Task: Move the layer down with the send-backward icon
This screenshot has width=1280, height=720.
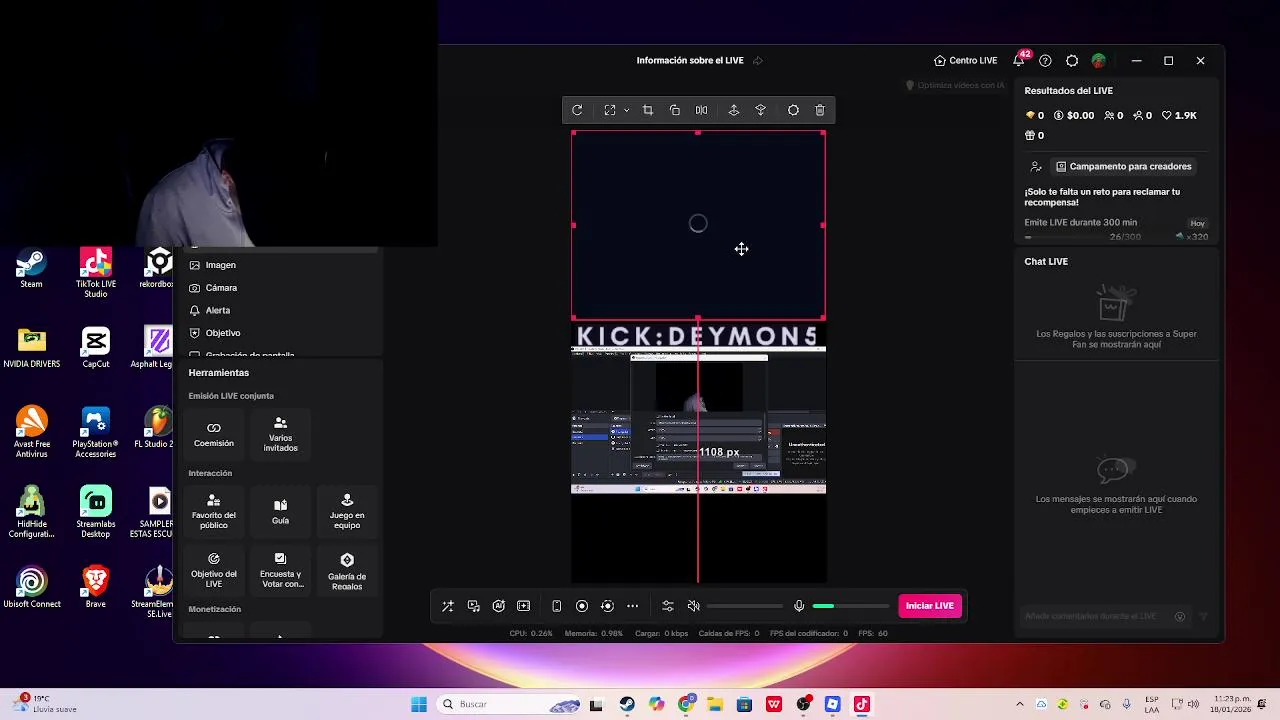Action: click(760, 110)
